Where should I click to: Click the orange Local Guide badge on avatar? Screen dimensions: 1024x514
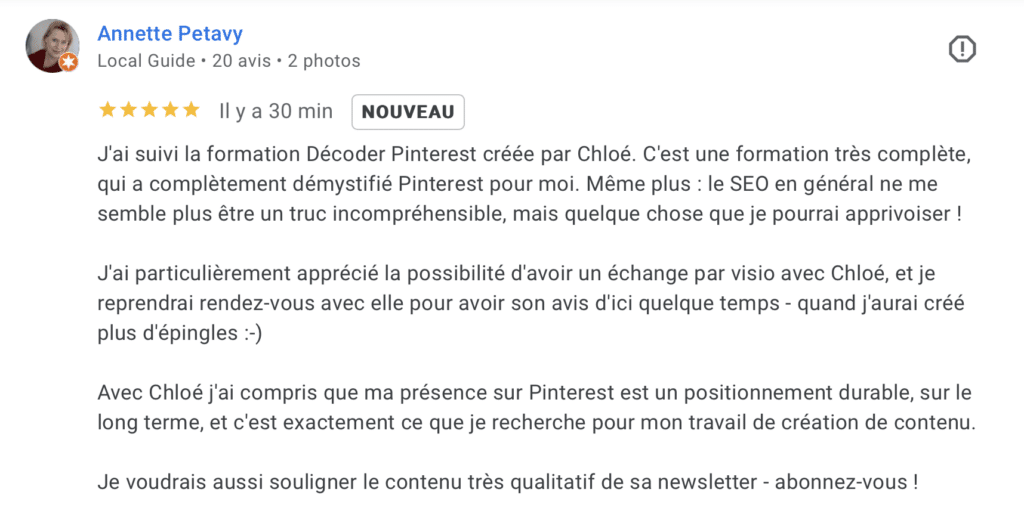69,62
